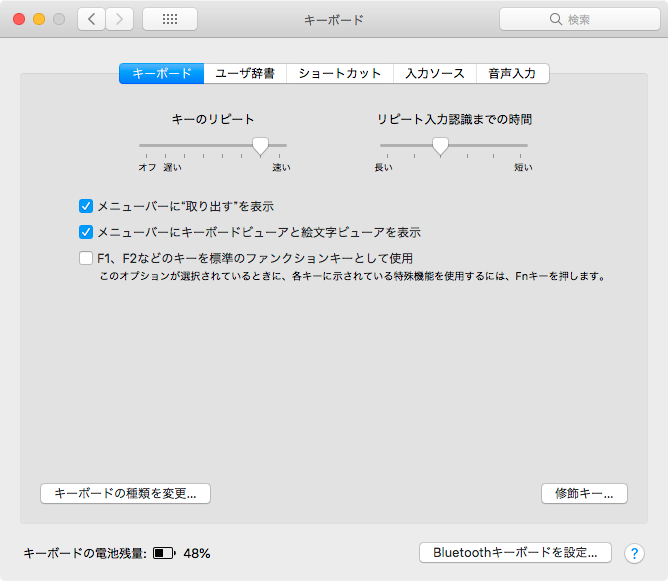The width and height of the screenshot is (668, 581).
Task: Click the magnifier icon in search field
Action: point(556,20)
